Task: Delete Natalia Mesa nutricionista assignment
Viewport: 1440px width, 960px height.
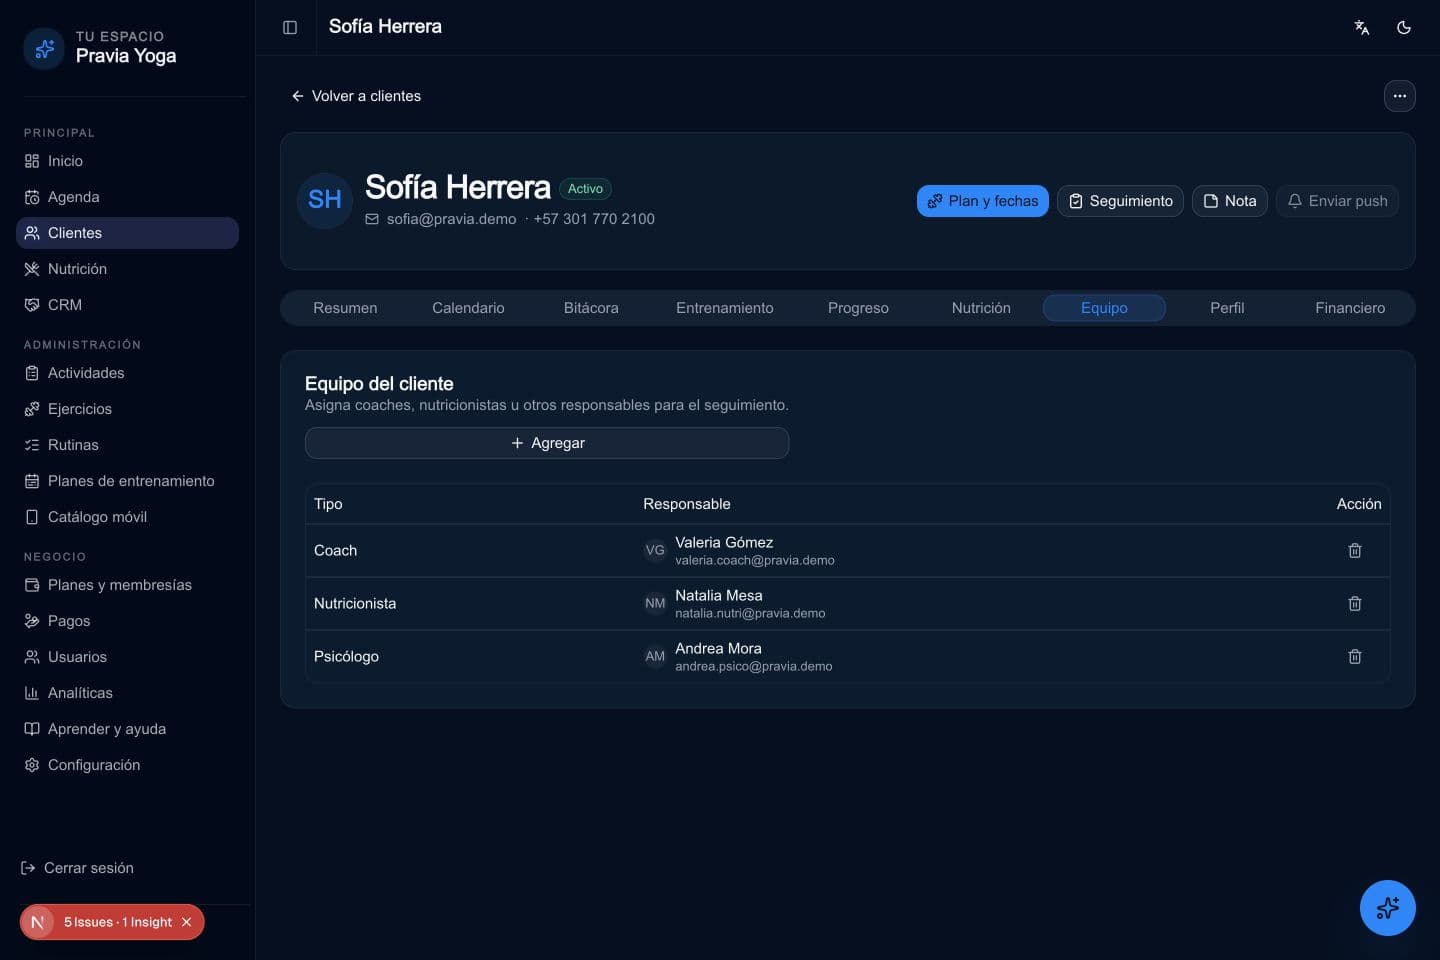Action: [x=1354, y=604]
